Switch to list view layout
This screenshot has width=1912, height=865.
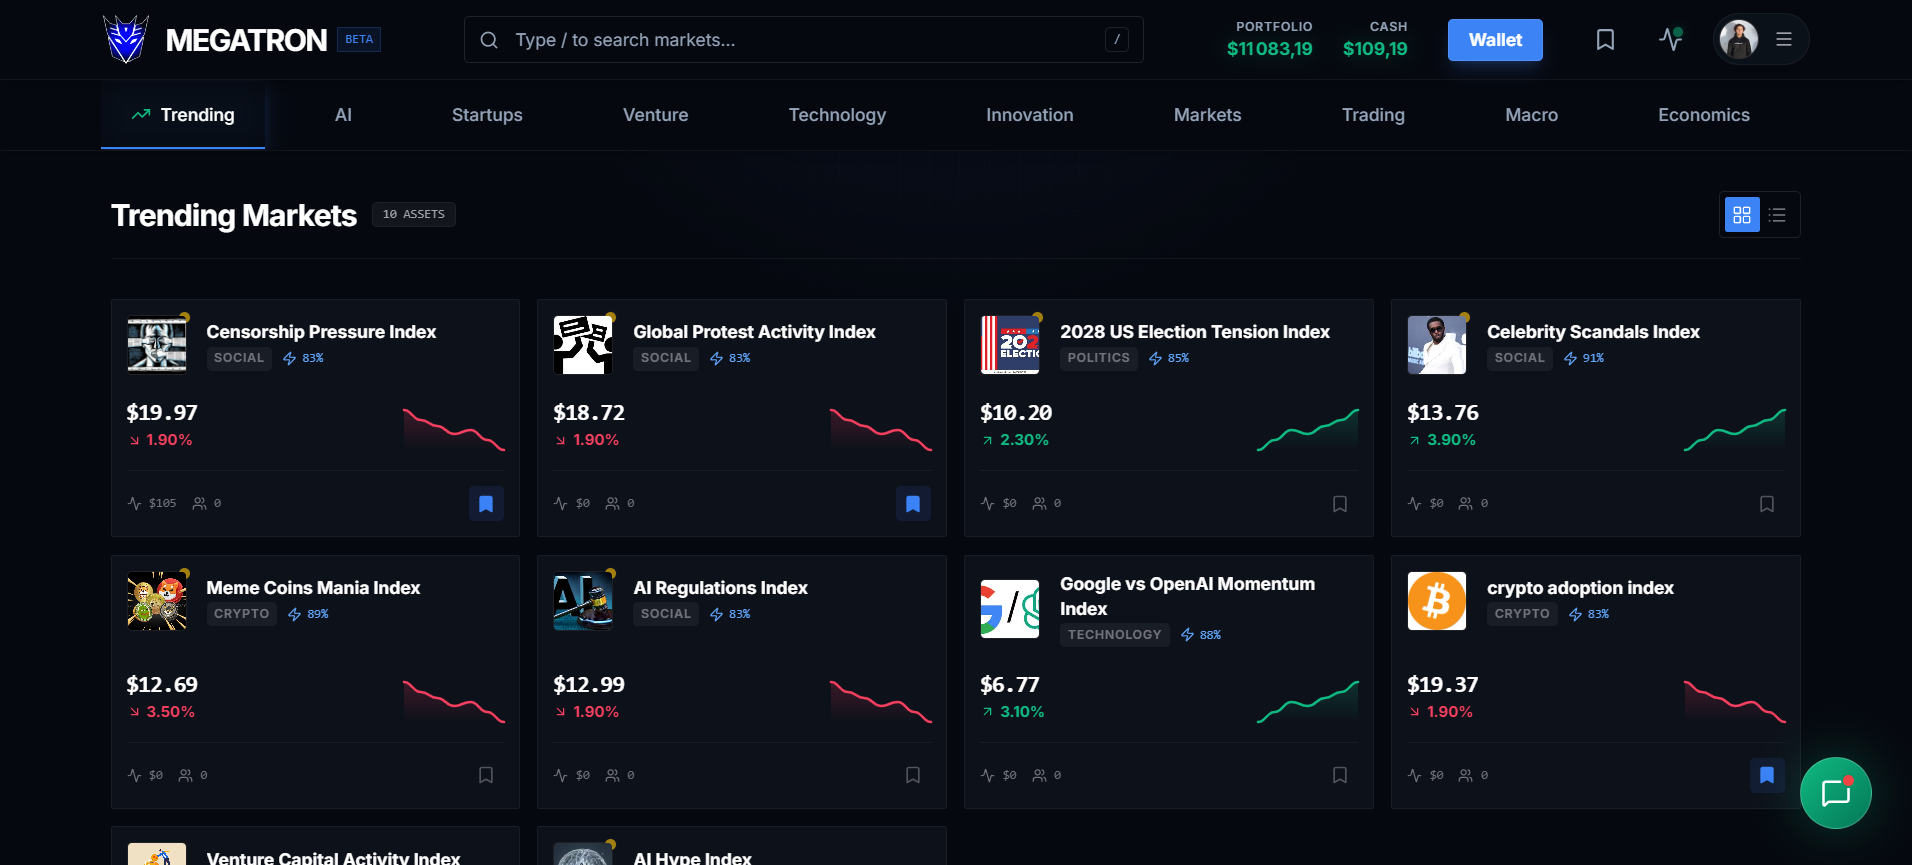tap(1777, 215)
